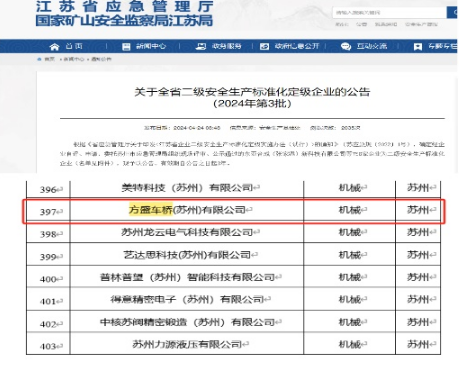Click the 新闻中心 news icon
Image resolution: width=459 pixels, height=365 pixels.
(x=126, y=46)
